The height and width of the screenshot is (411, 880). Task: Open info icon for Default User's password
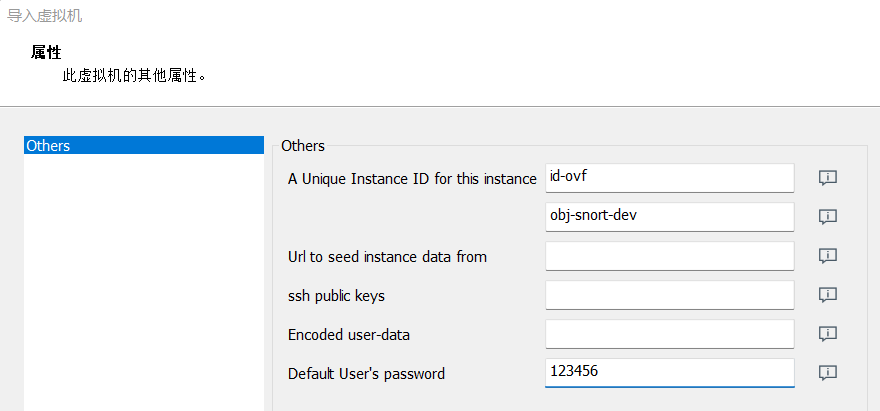click(x=828, y=373)
